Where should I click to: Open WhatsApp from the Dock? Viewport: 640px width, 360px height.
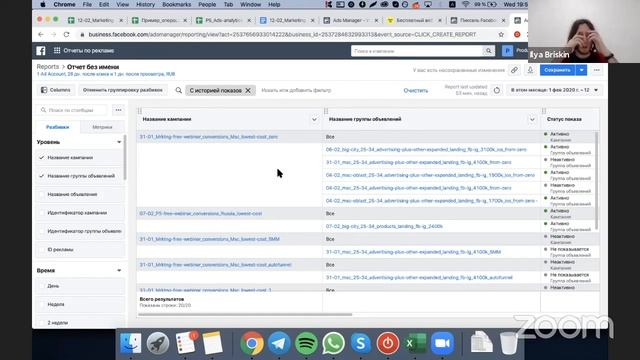coord(333,343)
